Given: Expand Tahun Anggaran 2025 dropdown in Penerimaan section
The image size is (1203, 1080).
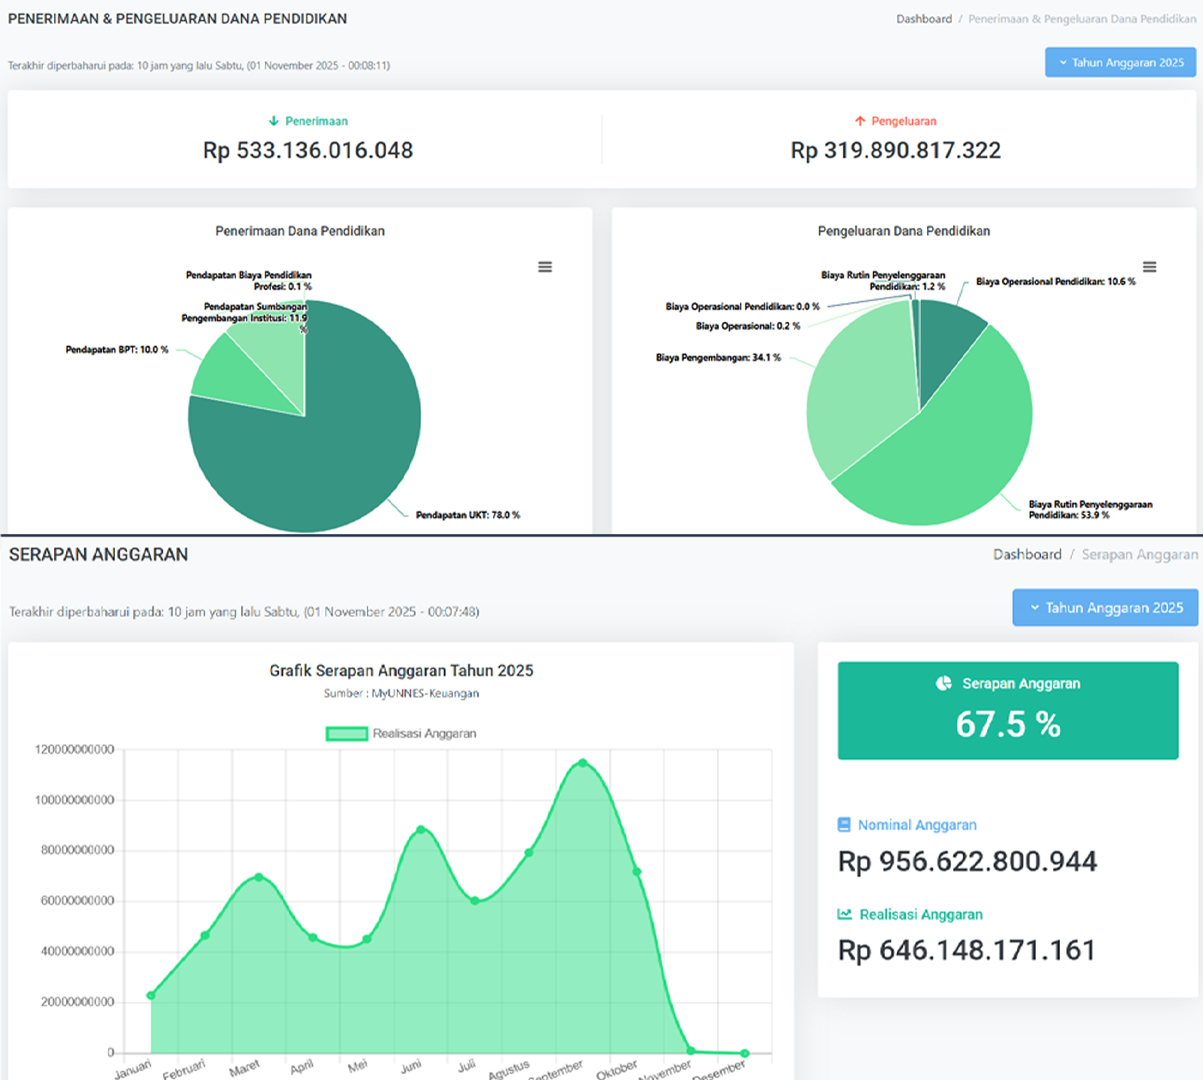Looking at the screenshot, I should coord(1120,62).
